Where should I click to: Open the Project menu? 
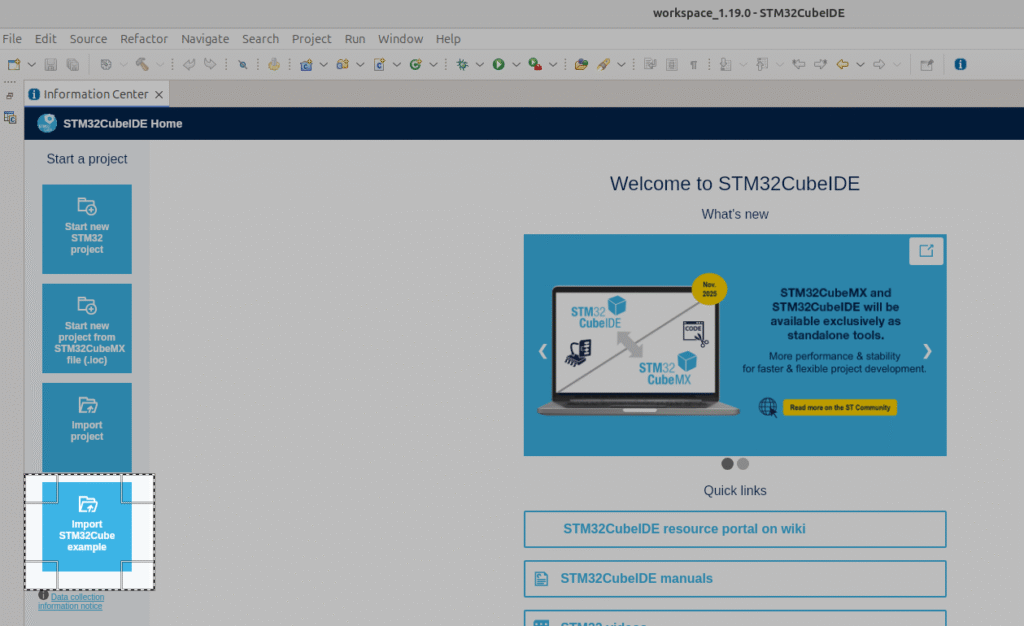click(311, 39)
